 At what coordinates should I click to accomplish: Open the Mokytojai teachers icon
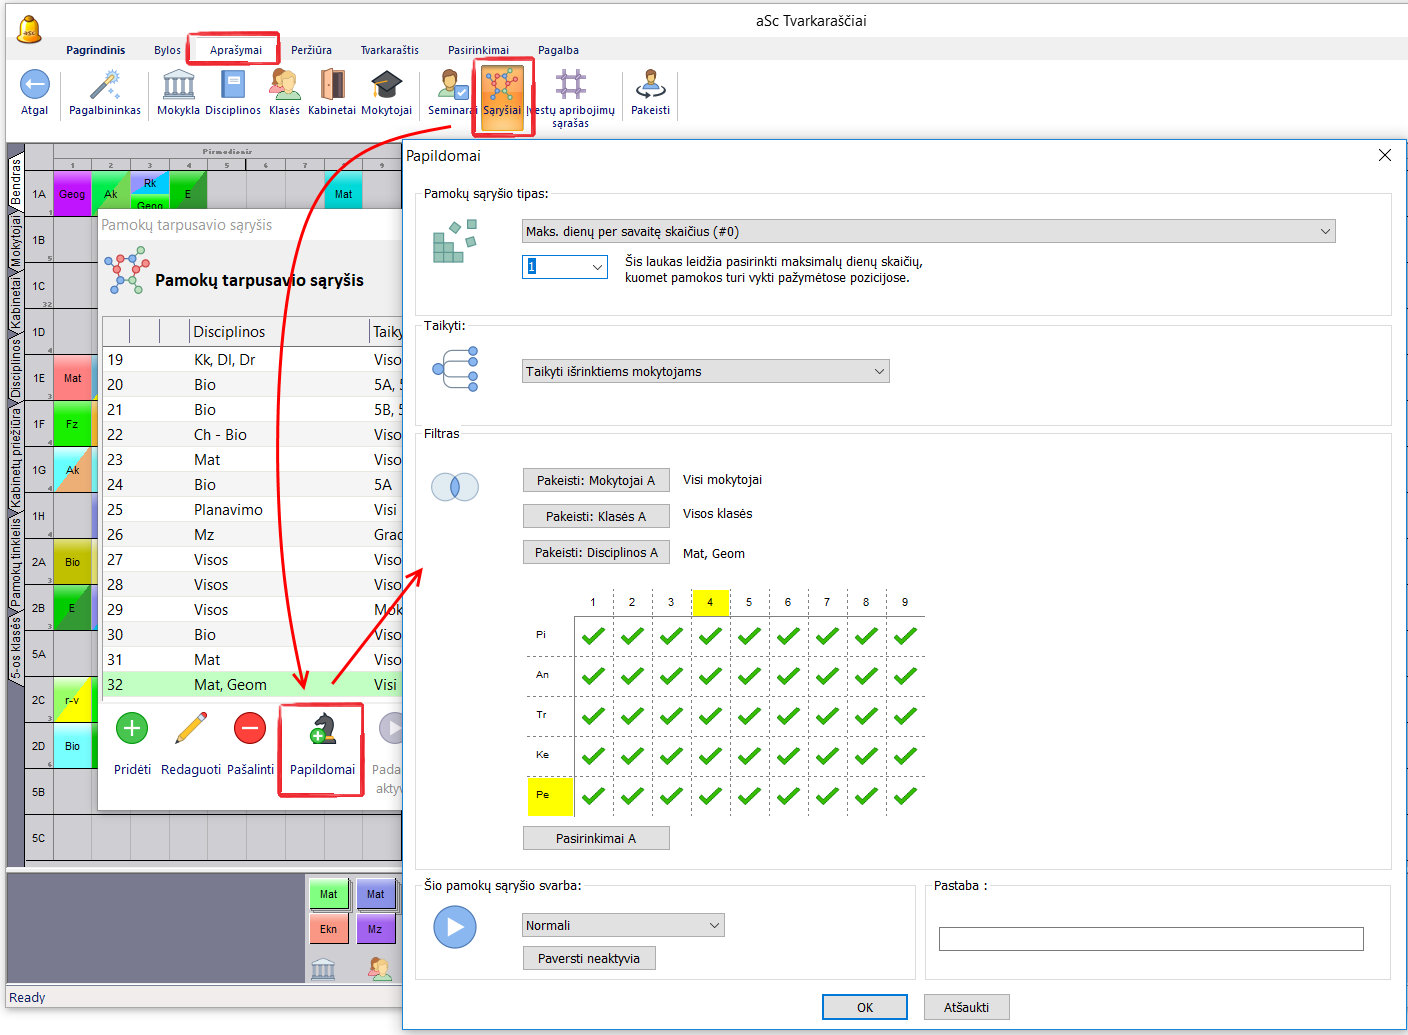click(x=386, y=86)
